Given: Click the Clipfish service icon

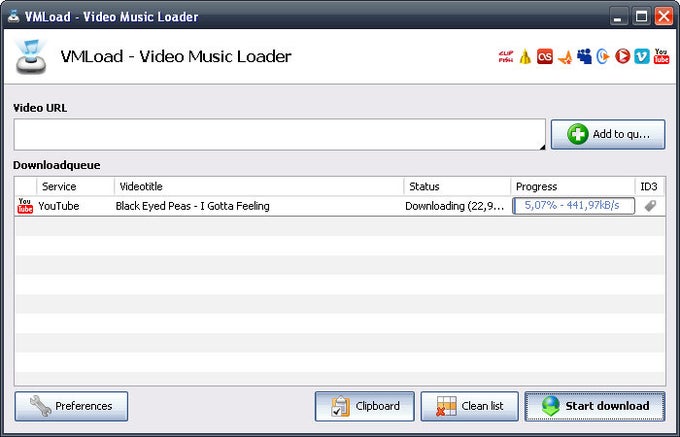Looking at the screenshot, I should (x=506, y=56).
